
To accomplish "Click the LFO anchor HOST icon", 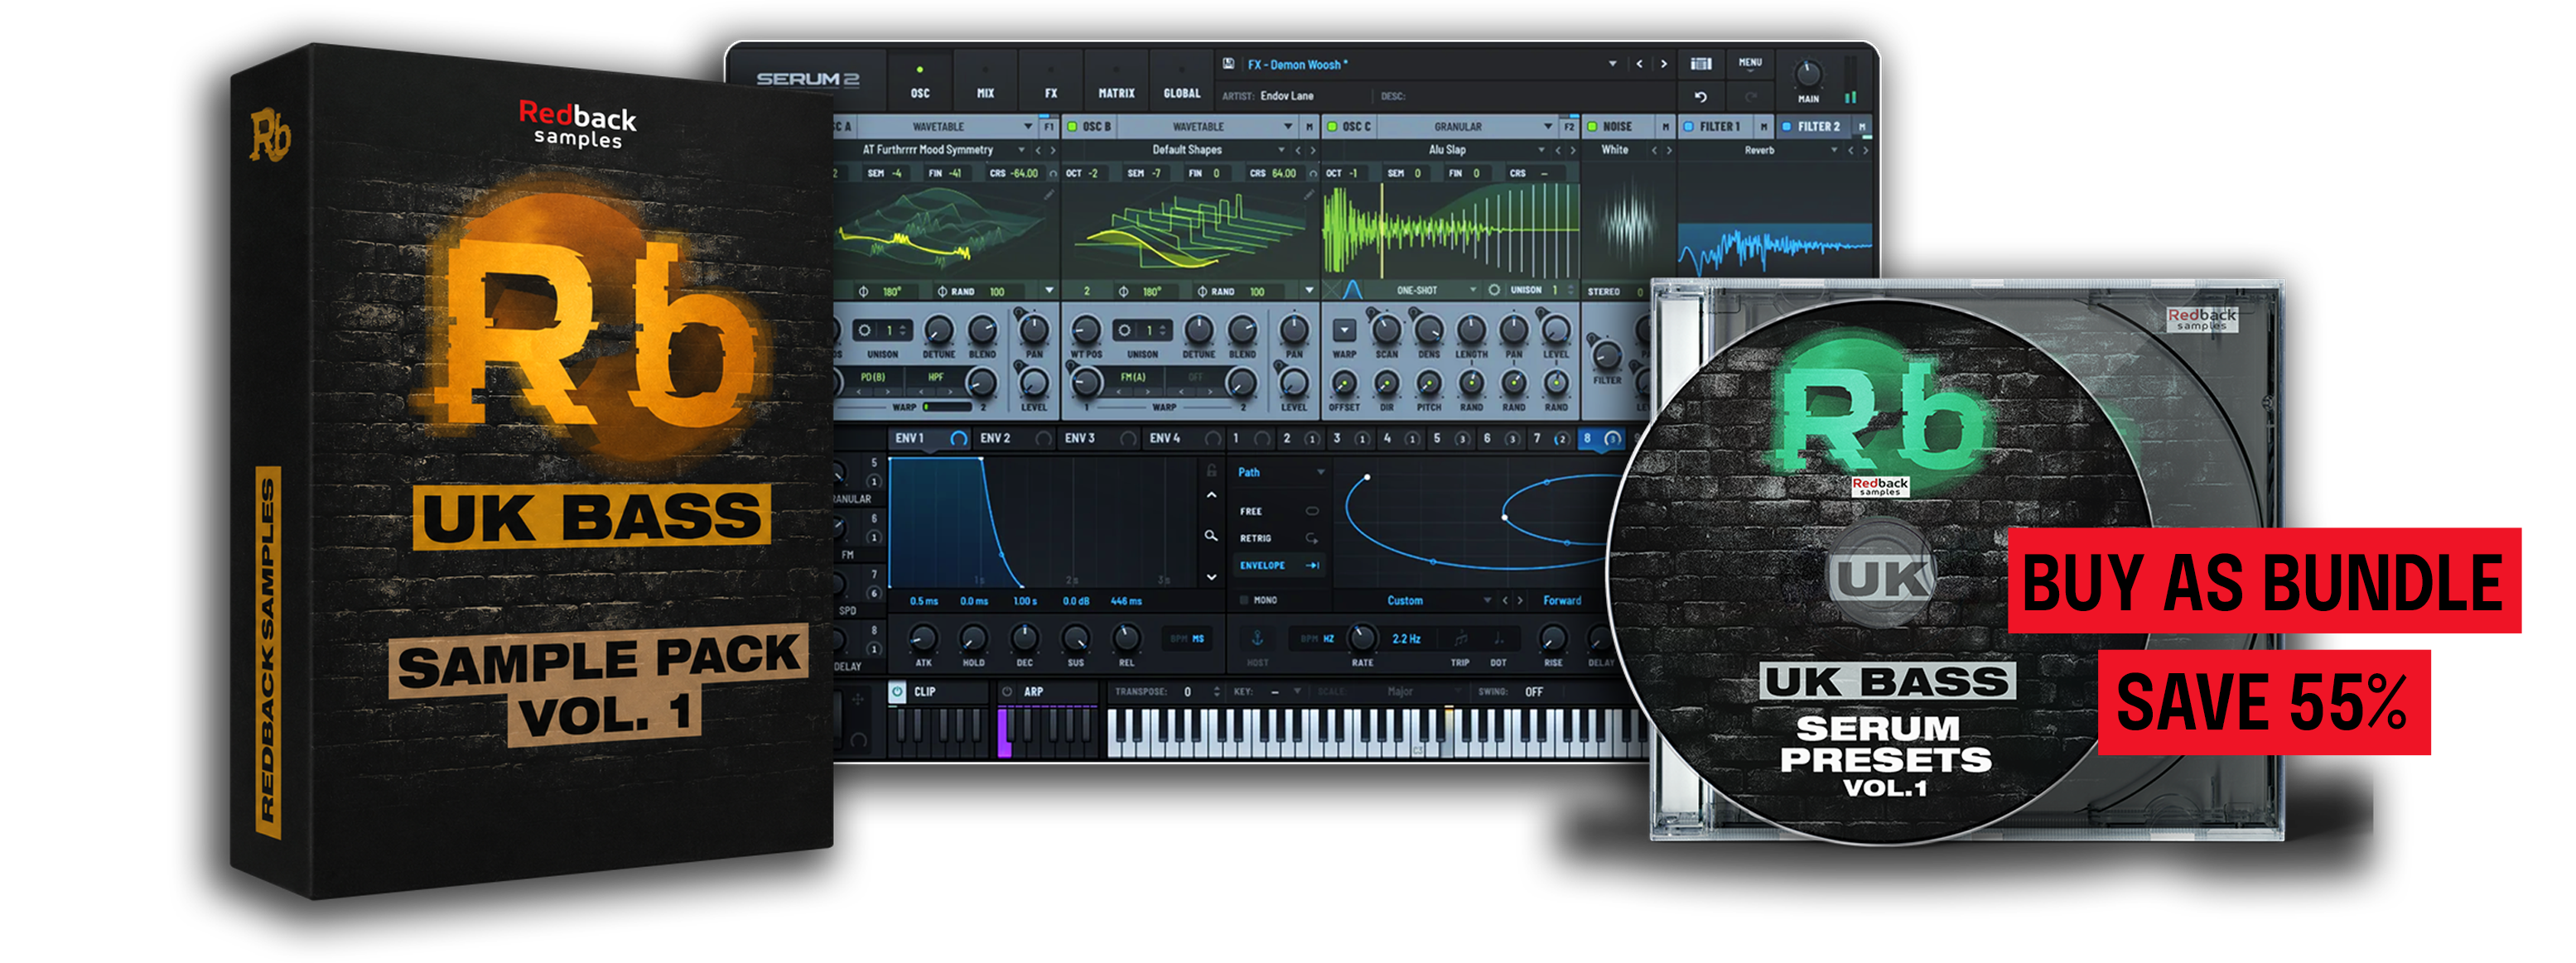I will [1258, 638].
